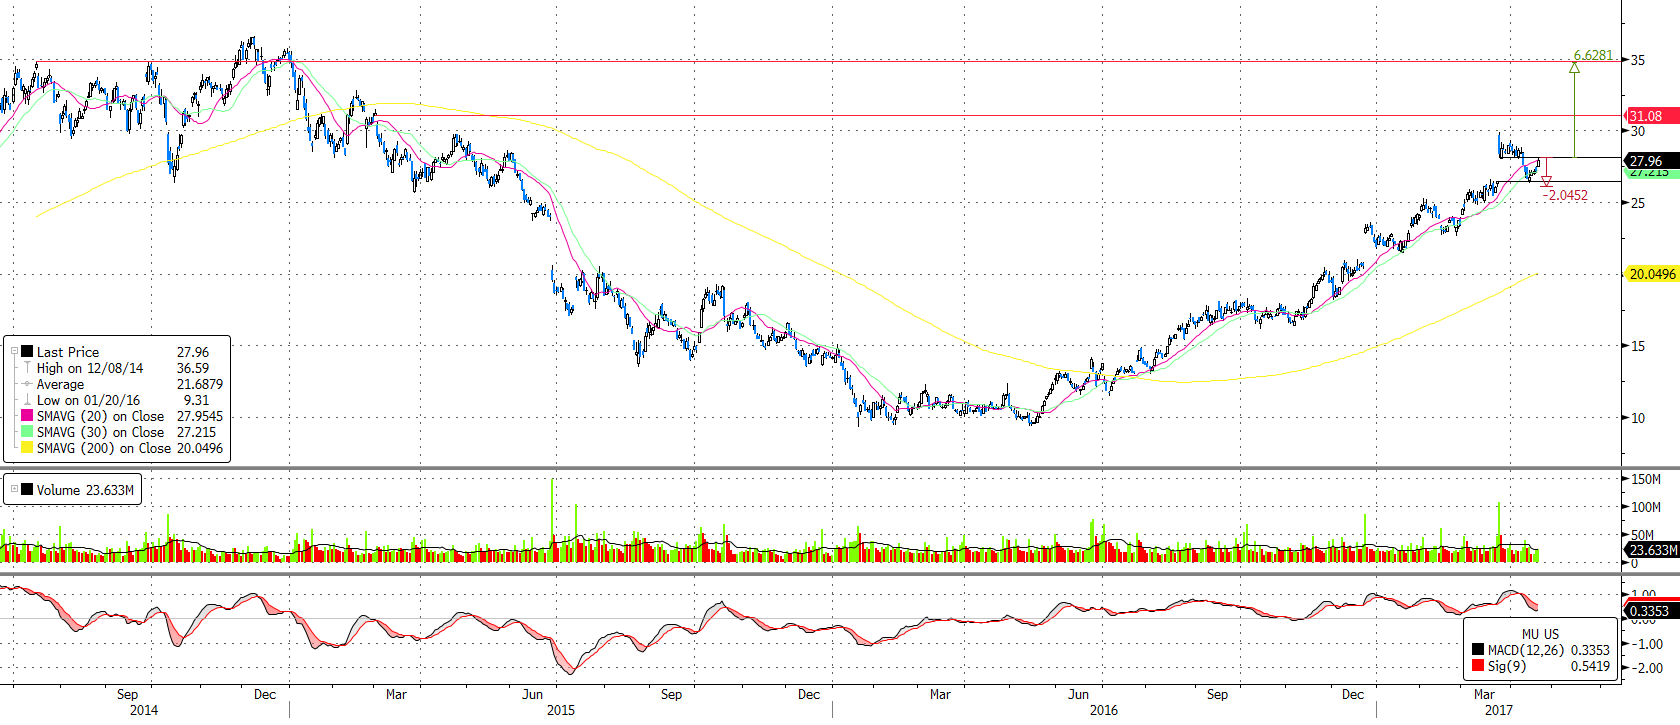This screenshot has width=1680, height=725.
Task: Click the 2015 year label on time axis
Action: pyautogui.click(x=561, y=710)
